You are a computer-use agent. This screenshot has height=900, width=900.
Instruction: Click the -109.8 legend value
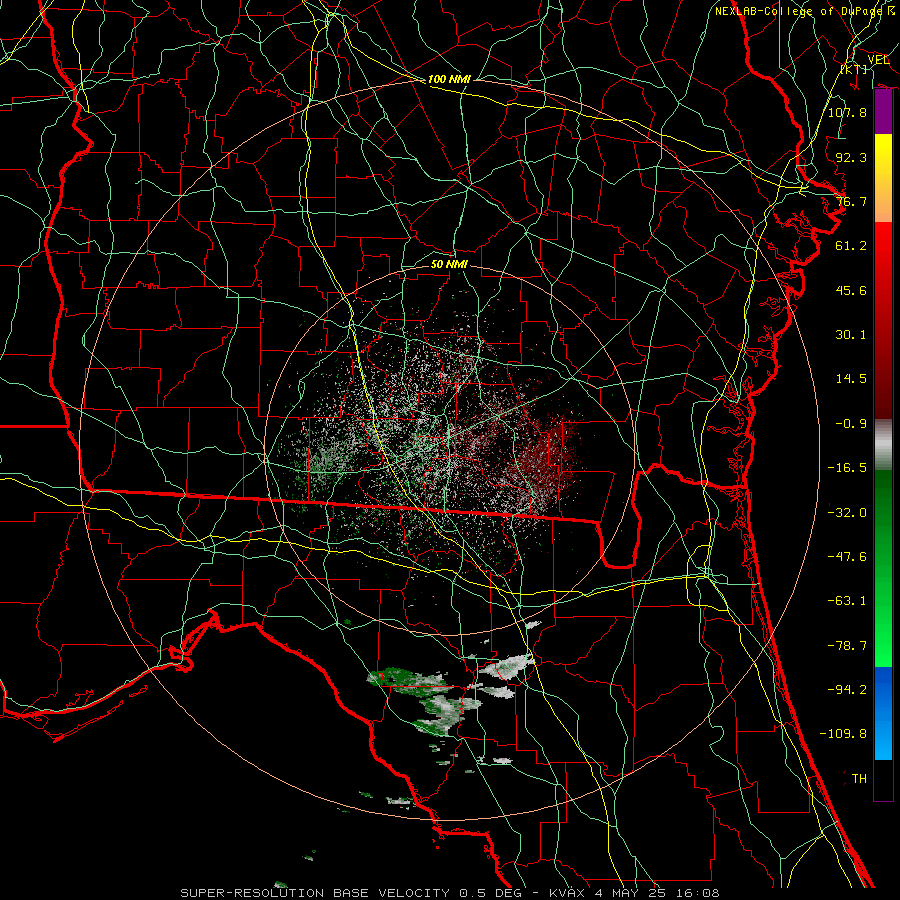tap(843, 734)
